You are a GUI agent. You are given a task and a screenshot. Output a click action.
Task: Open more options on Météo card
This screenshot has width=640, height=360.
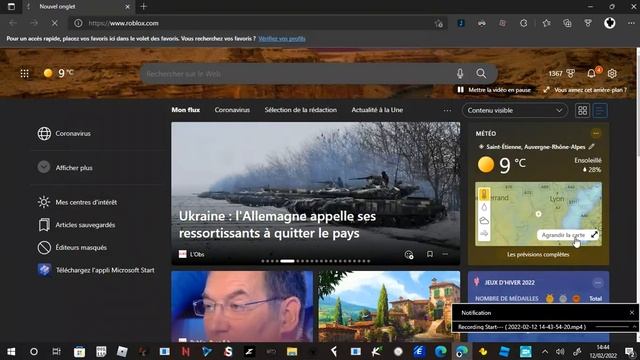(x=596, y=133)
